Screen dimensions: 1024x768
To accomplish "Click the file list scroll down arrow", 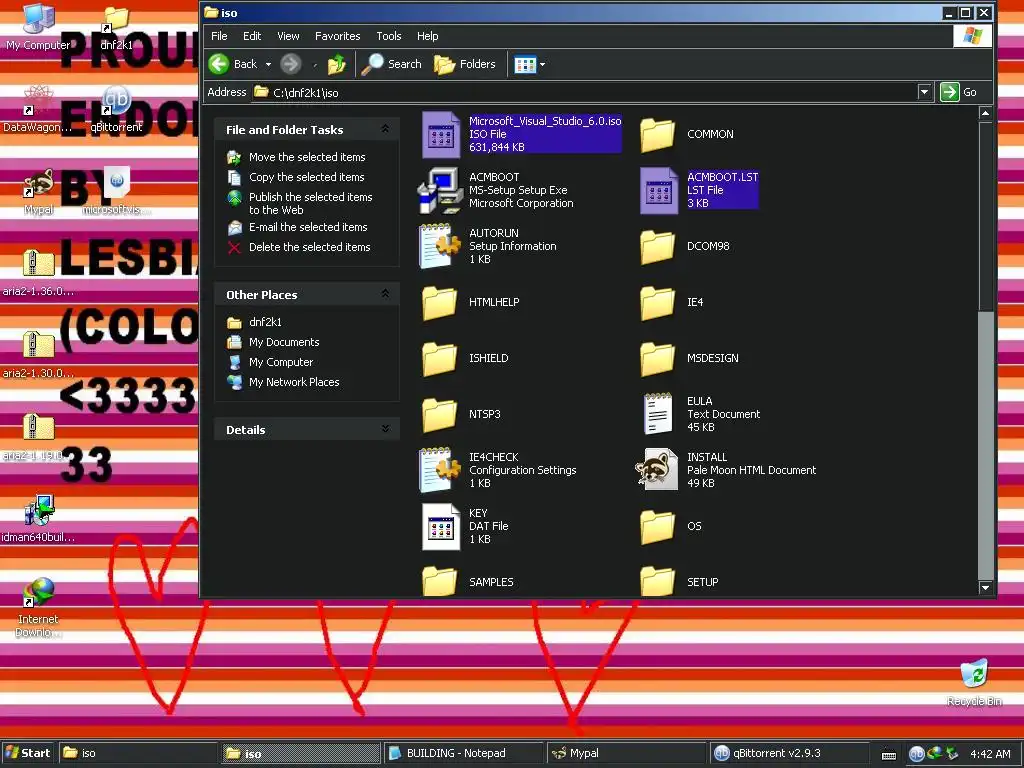I will [985, 588].
